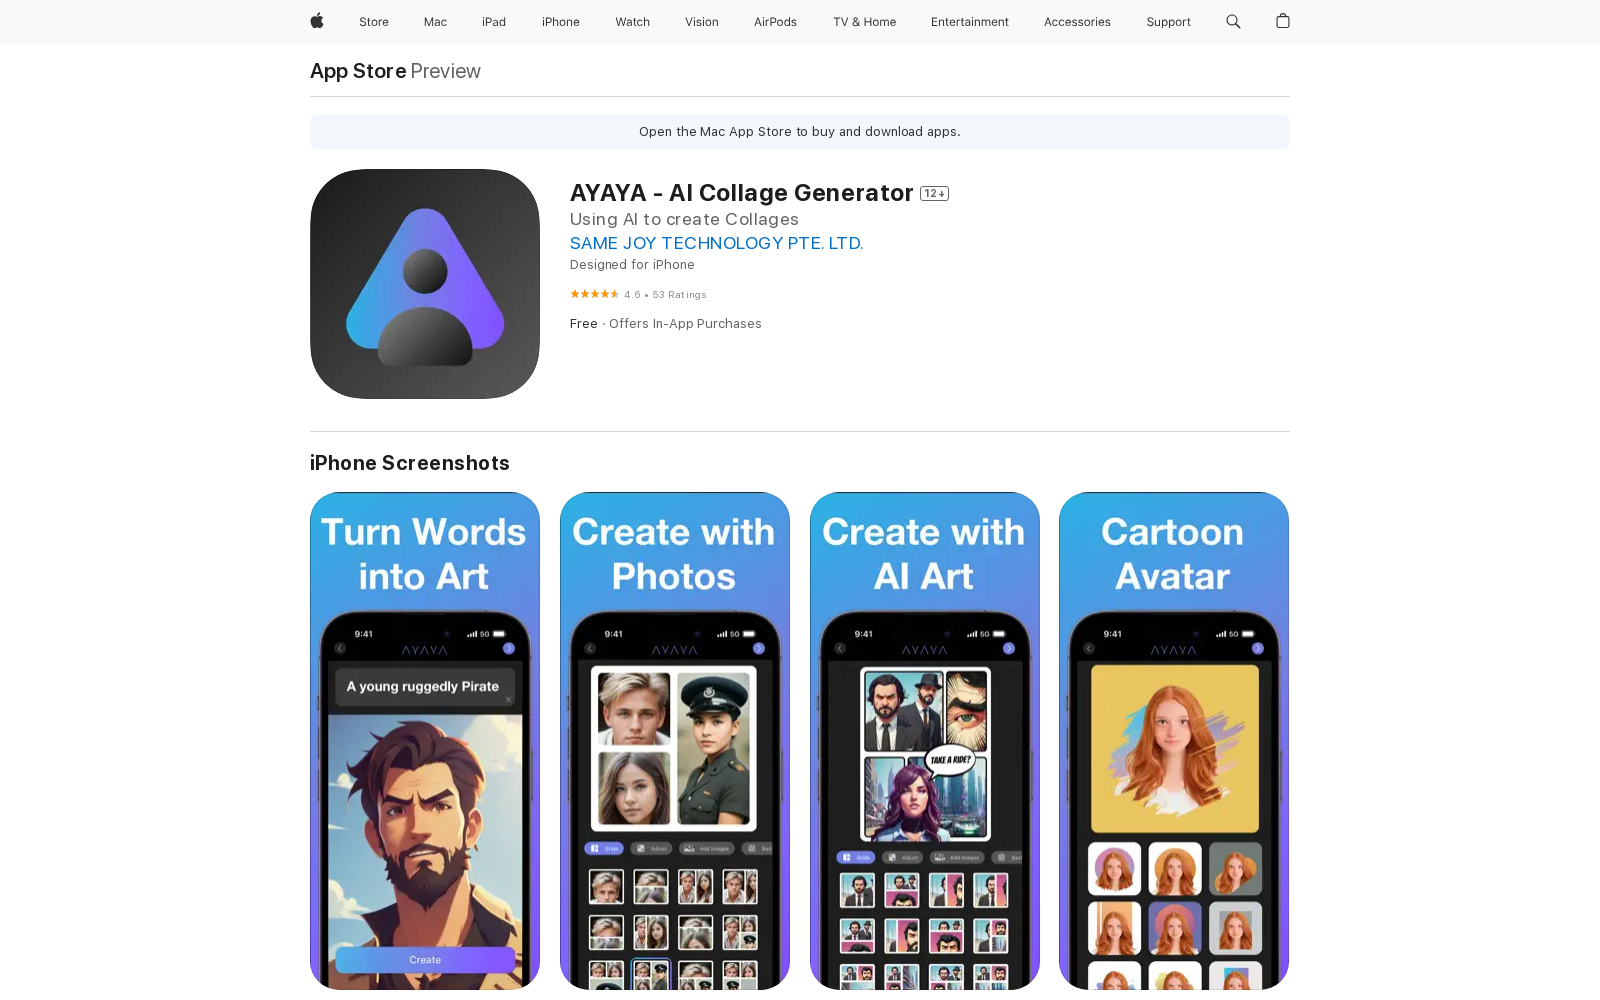Open the search magnifier icon
Viewport: 1600px width, 1000px height.
1233,21
